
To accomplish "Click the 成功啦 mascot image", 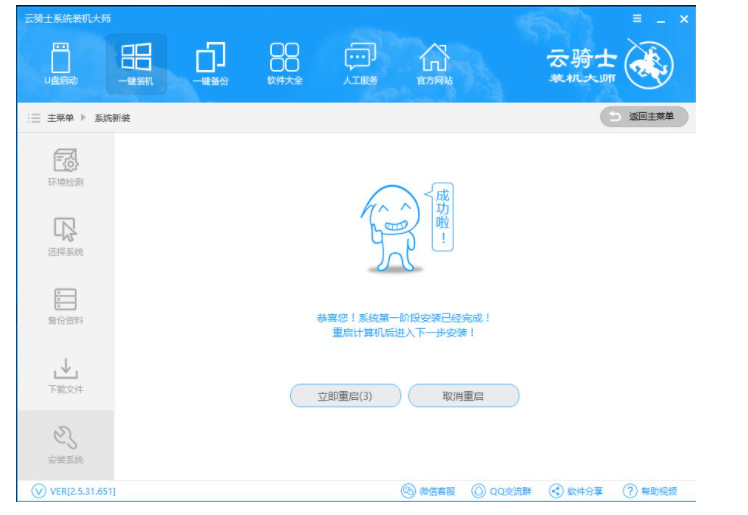I will point(406,228).
